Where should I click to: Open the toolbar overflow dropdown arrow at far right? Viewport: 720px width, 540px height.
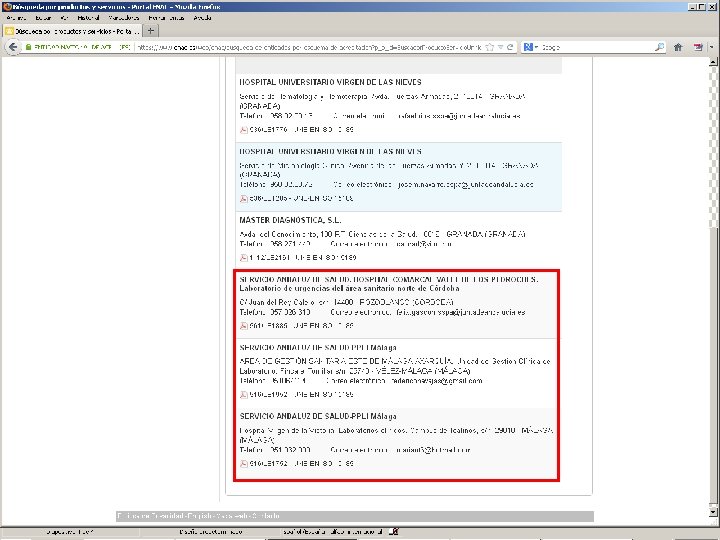click(712, 47)
